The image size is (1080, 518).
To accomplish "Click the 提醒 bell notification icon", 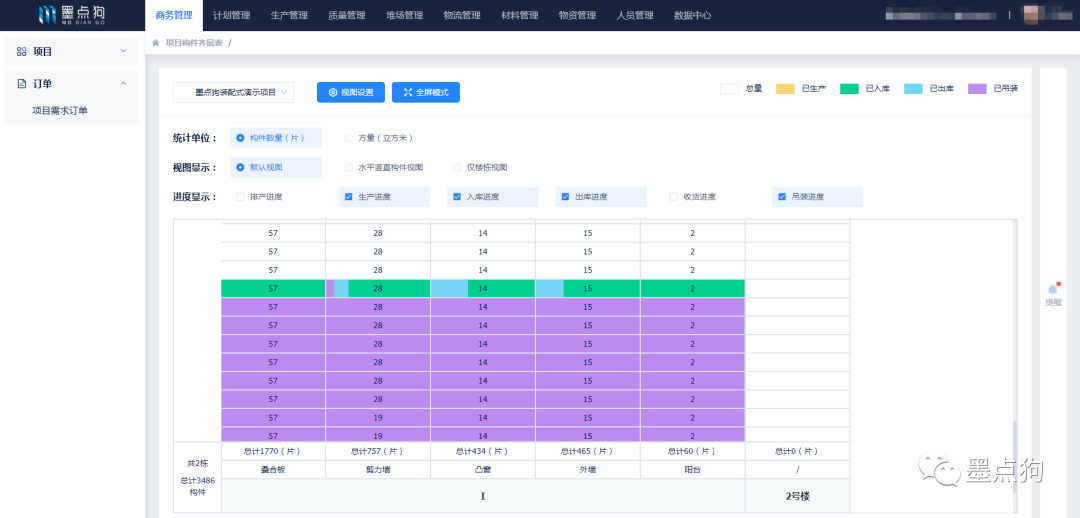I will point(1052,289).
